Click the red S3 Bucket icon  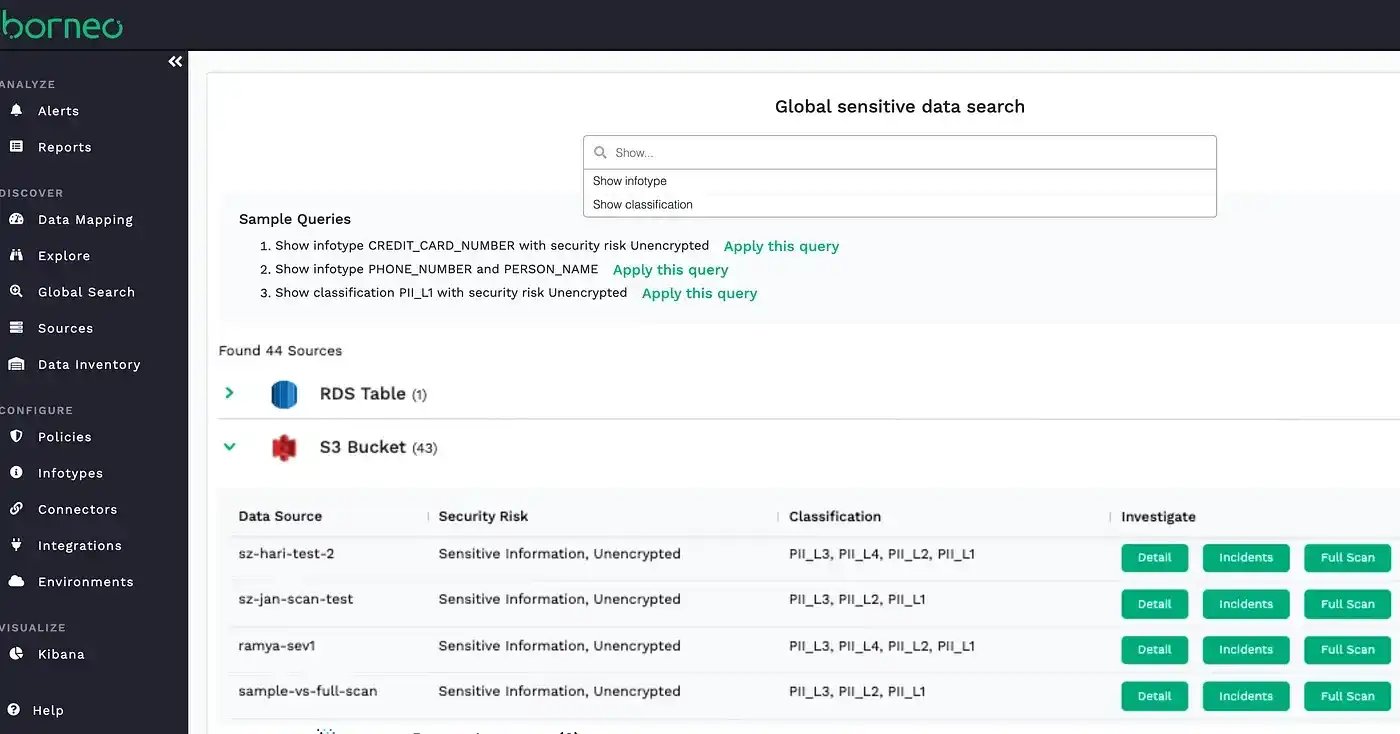[x=284, y=448]
